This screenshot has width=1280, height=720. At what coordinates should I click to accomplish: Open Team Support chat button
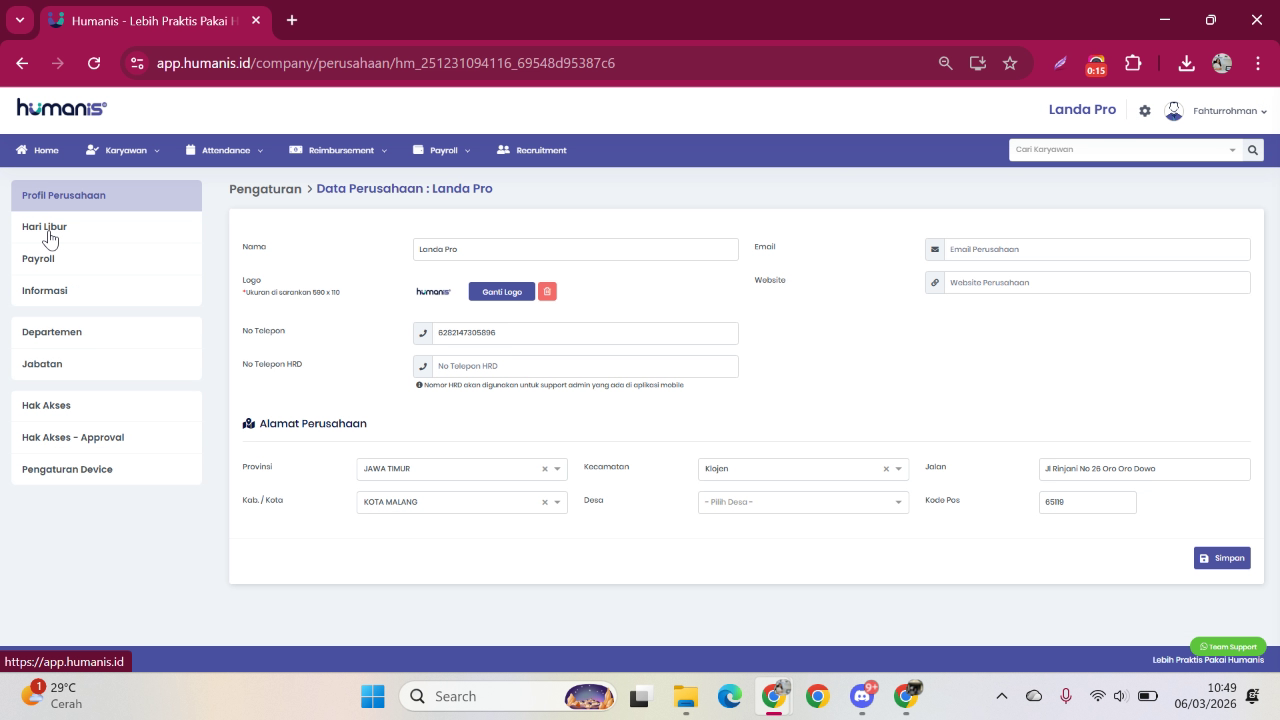pos(1228,646)
